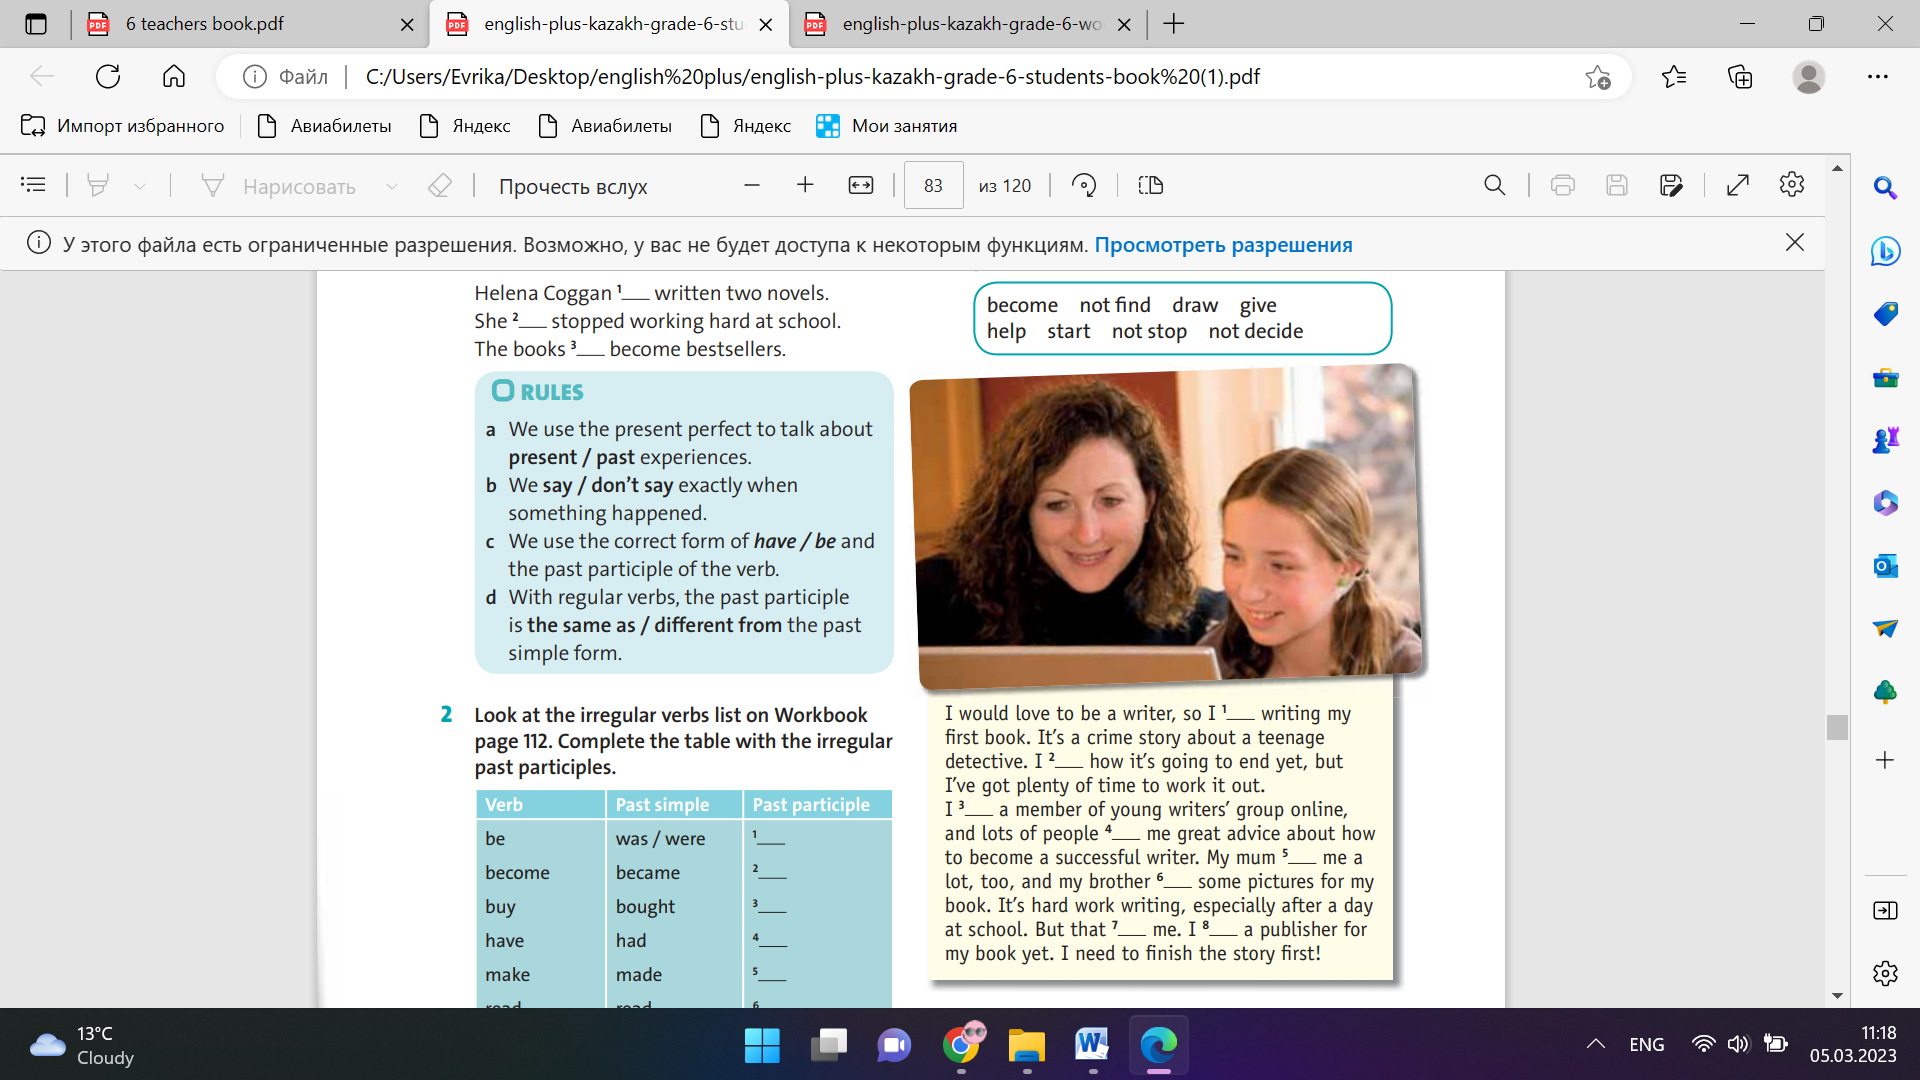Start Прочесть вслух read aloud
The width and height of the screenshot is (1920, 1080).
pyautogui.click(x=573, y=186)
